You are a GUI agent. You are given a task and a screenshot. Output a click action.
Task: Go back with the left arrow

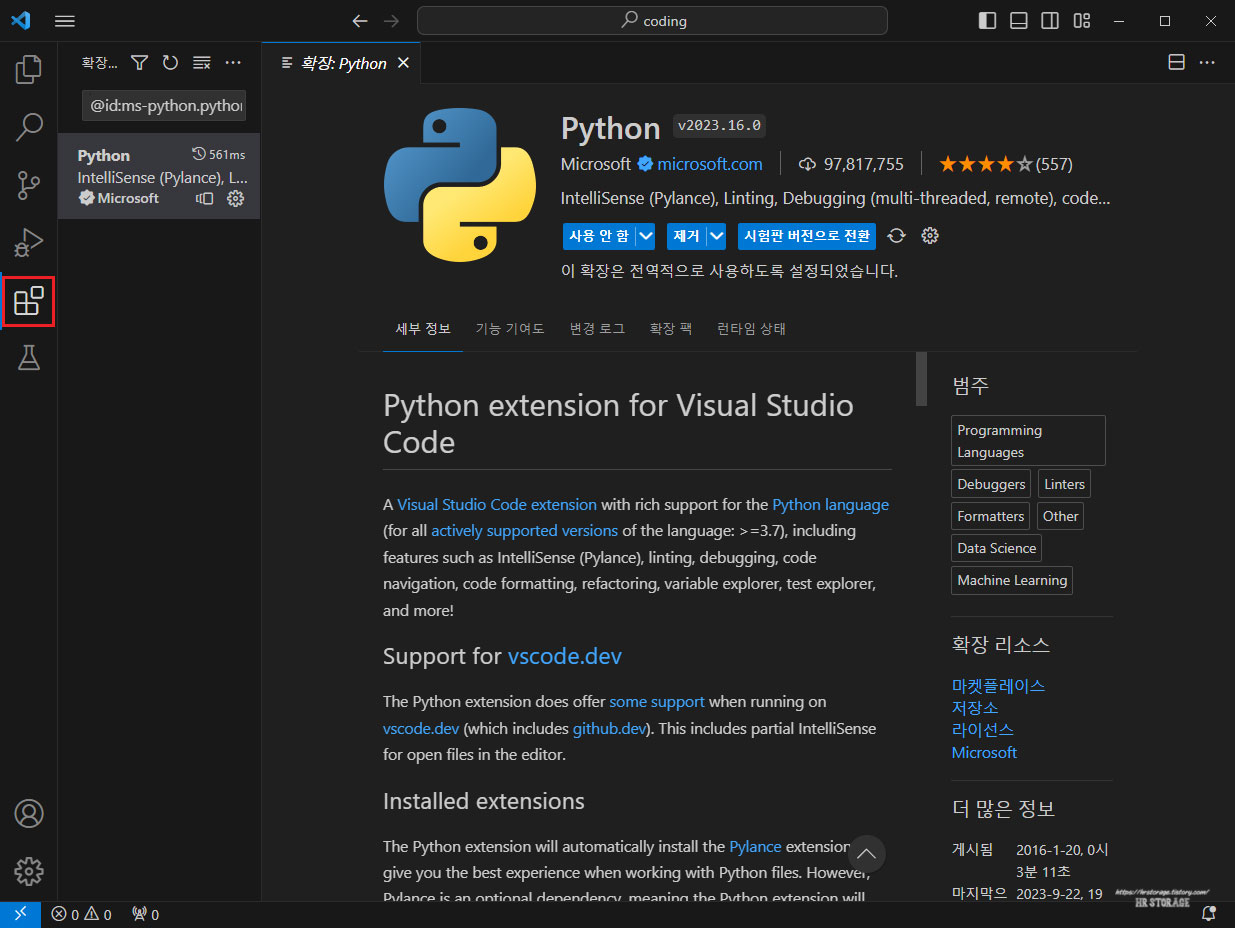(x=360, y=21)
